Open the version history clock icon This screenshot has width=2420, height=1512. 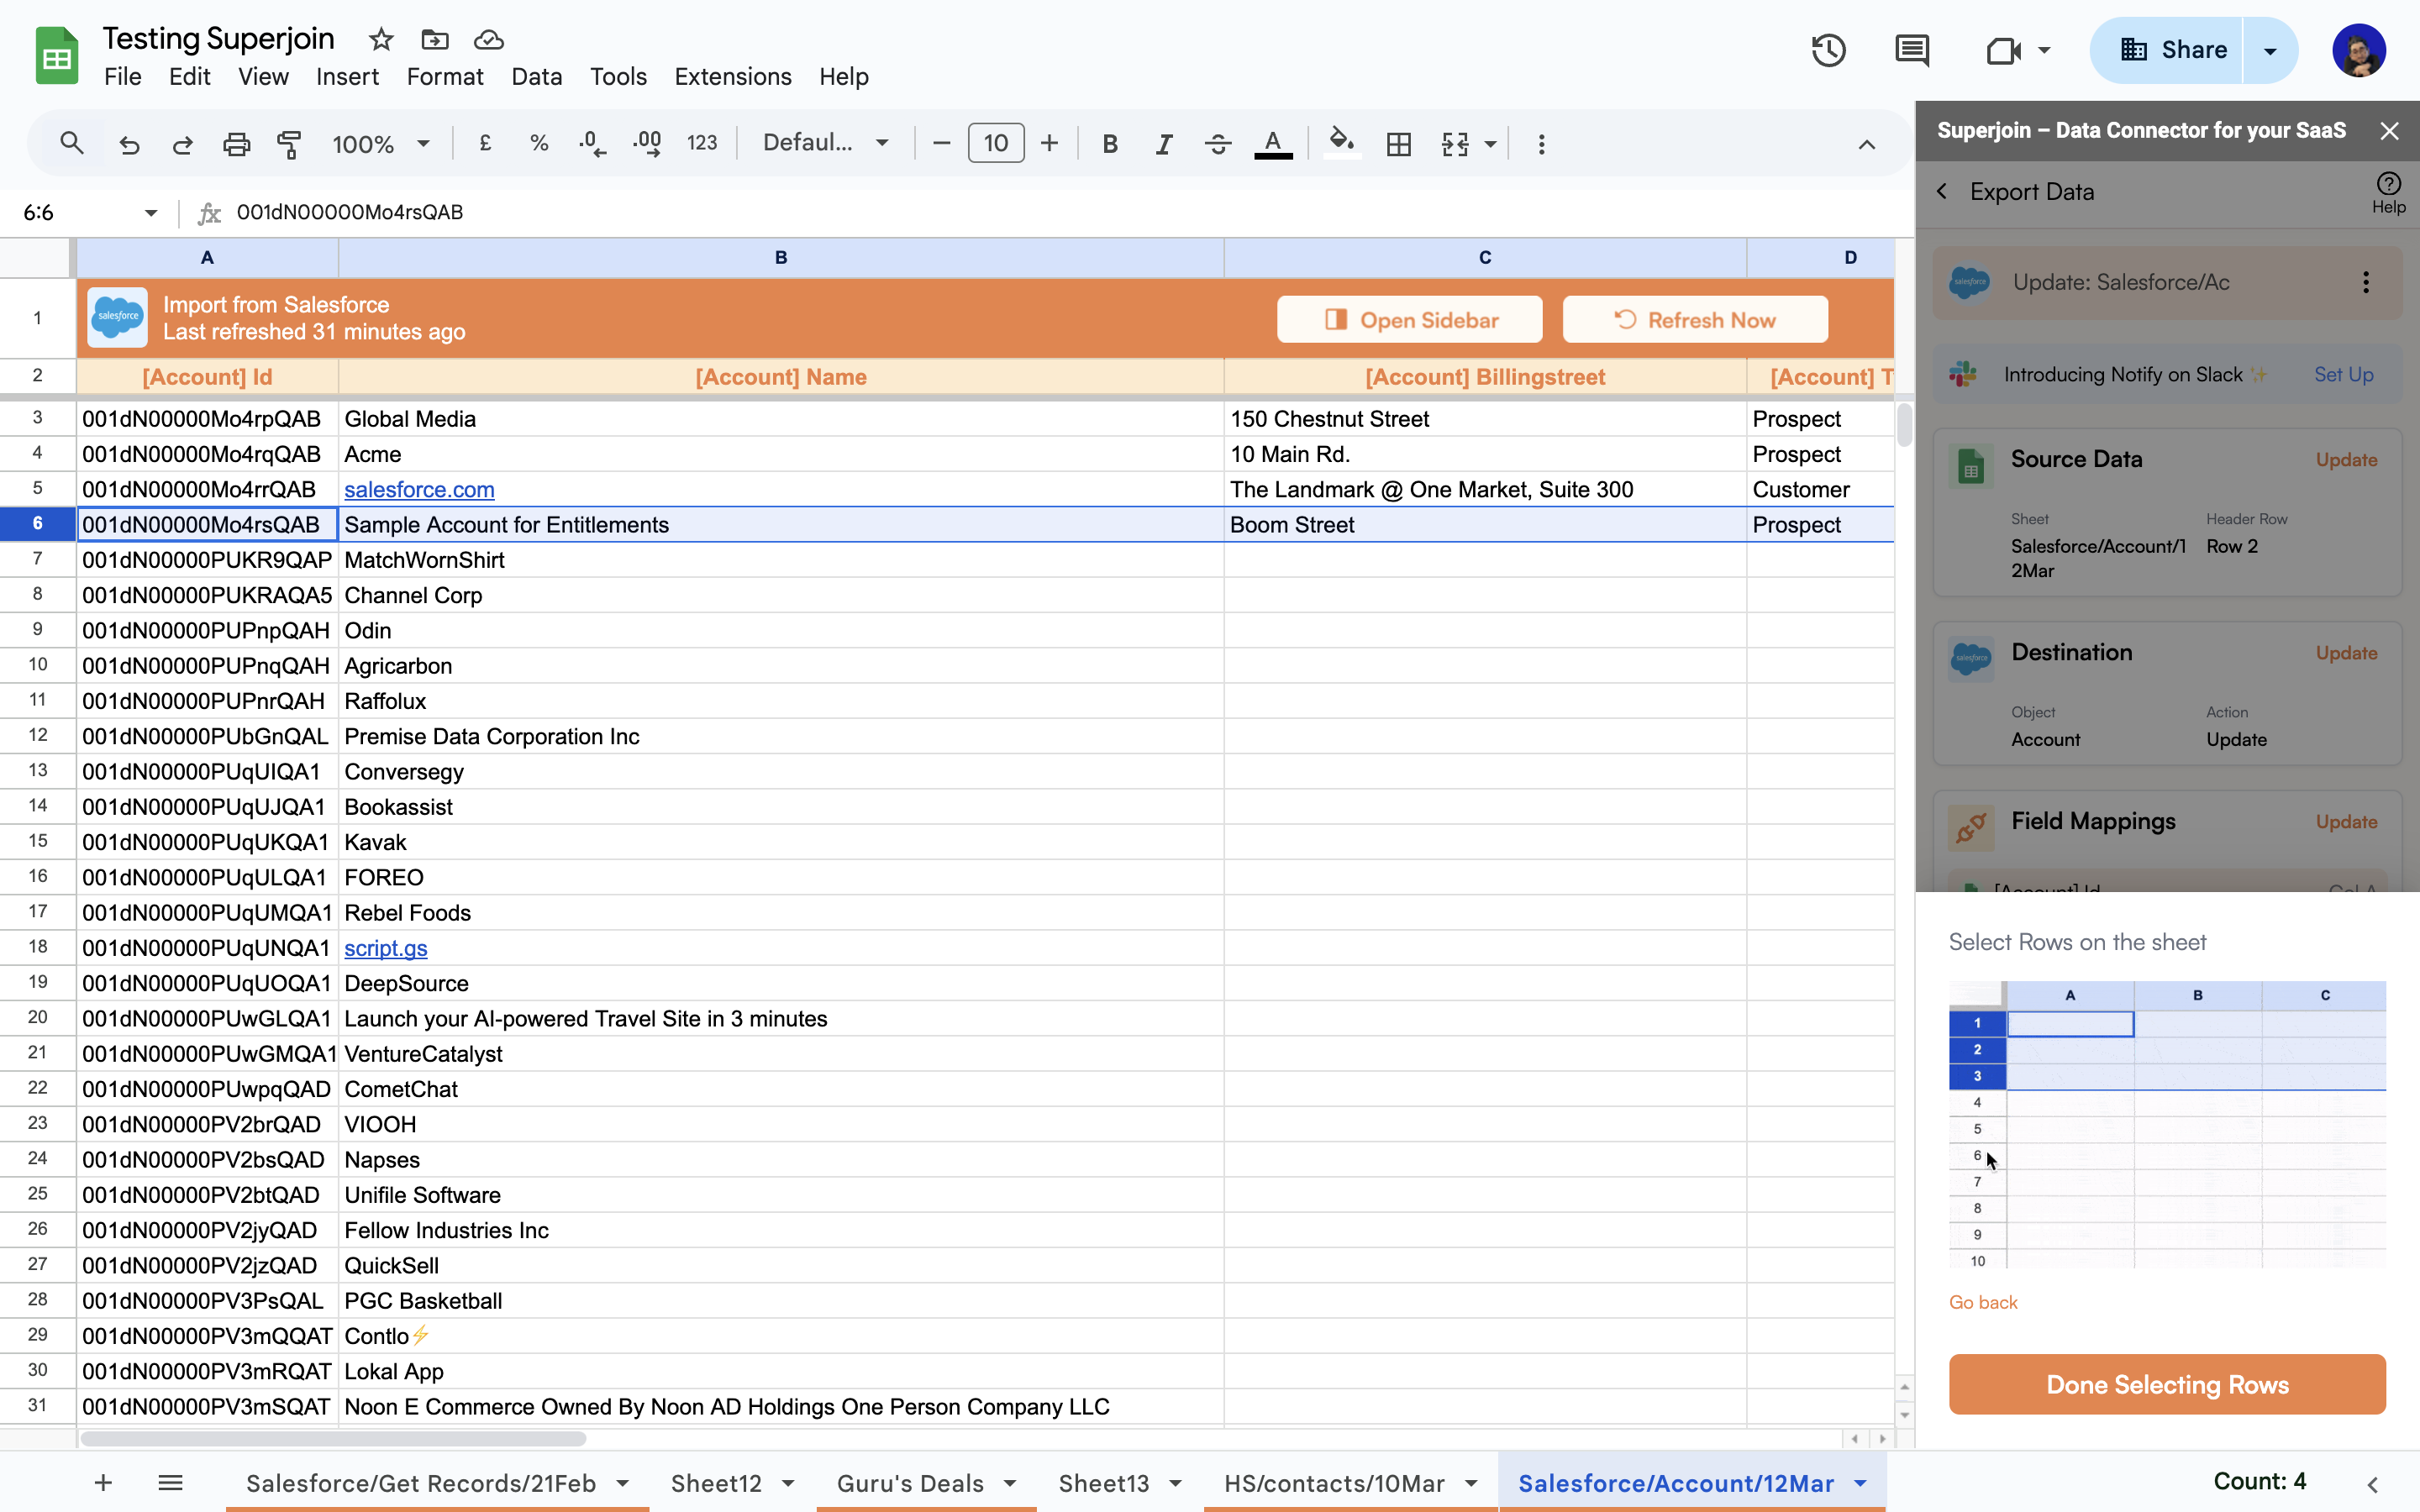[1828, 50]
